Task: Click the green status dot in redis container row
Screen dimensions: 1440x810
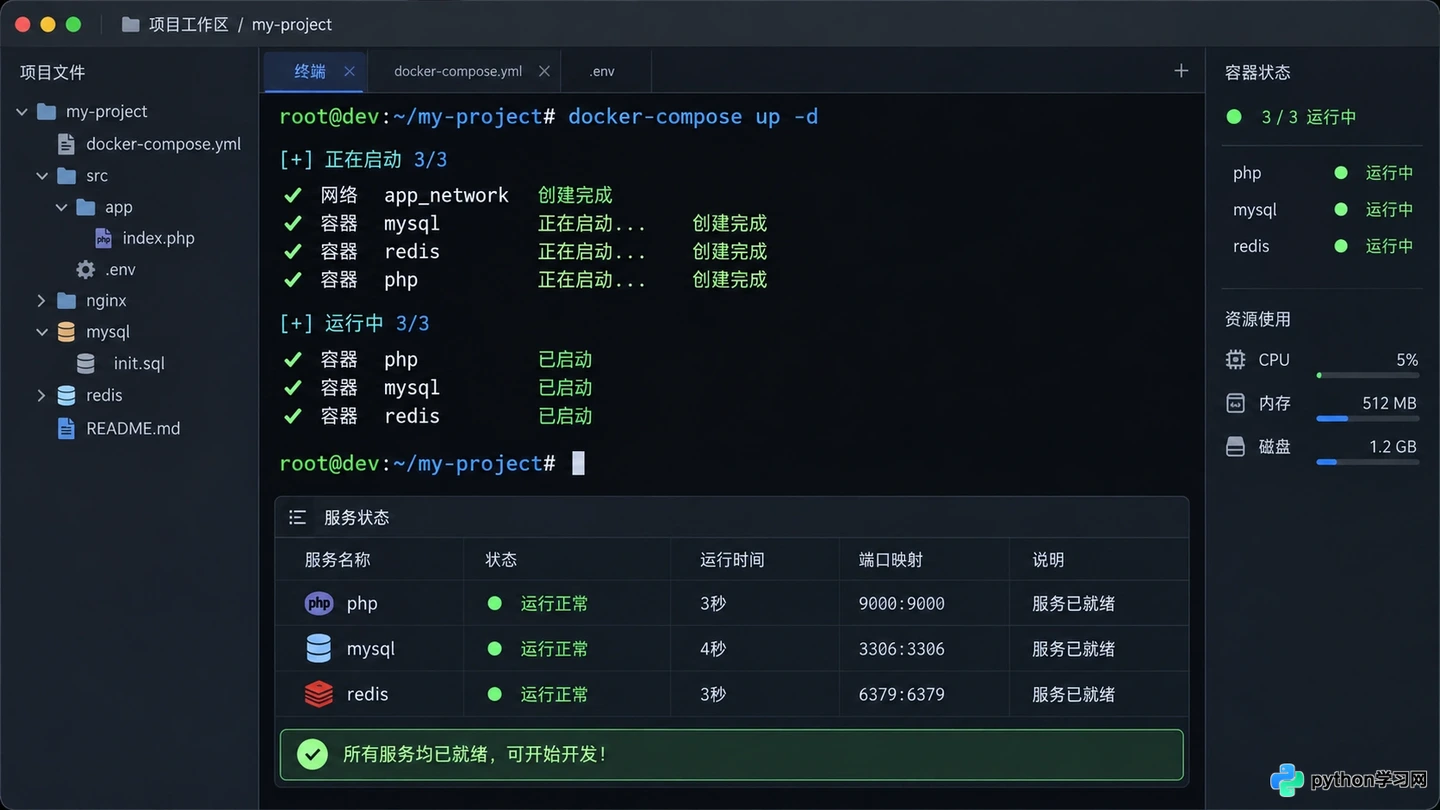Action: tap(1341, 245)
